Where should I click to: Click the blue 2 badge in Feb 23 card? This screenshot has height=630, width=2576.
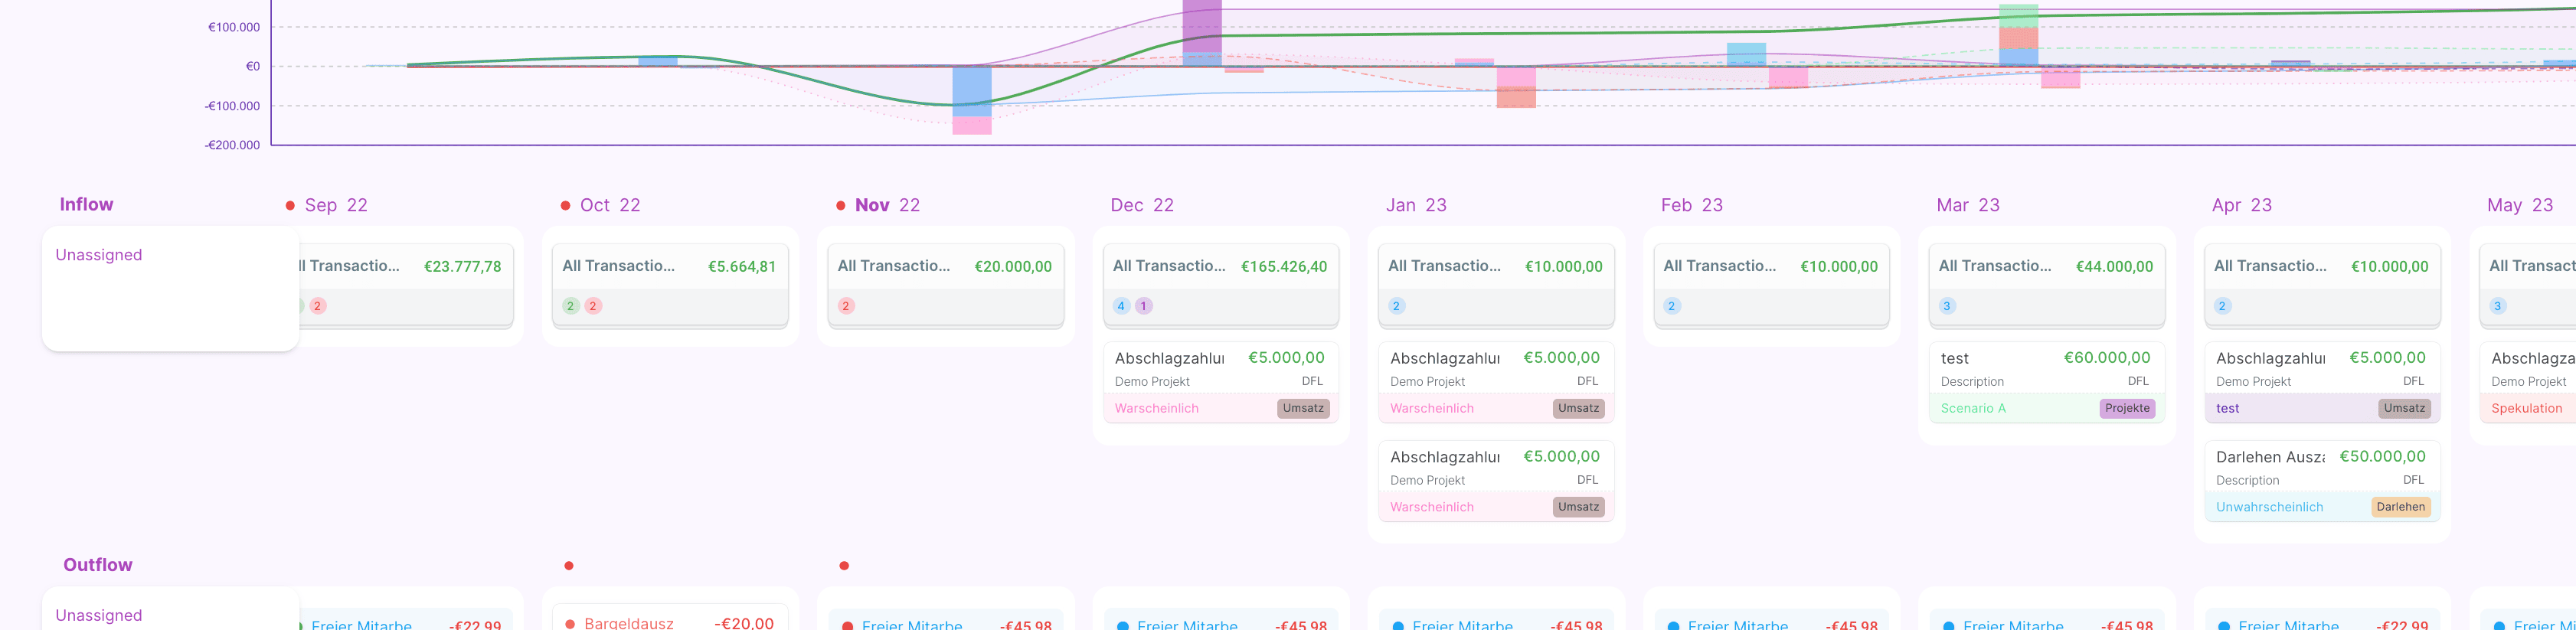coord(1671,306)
